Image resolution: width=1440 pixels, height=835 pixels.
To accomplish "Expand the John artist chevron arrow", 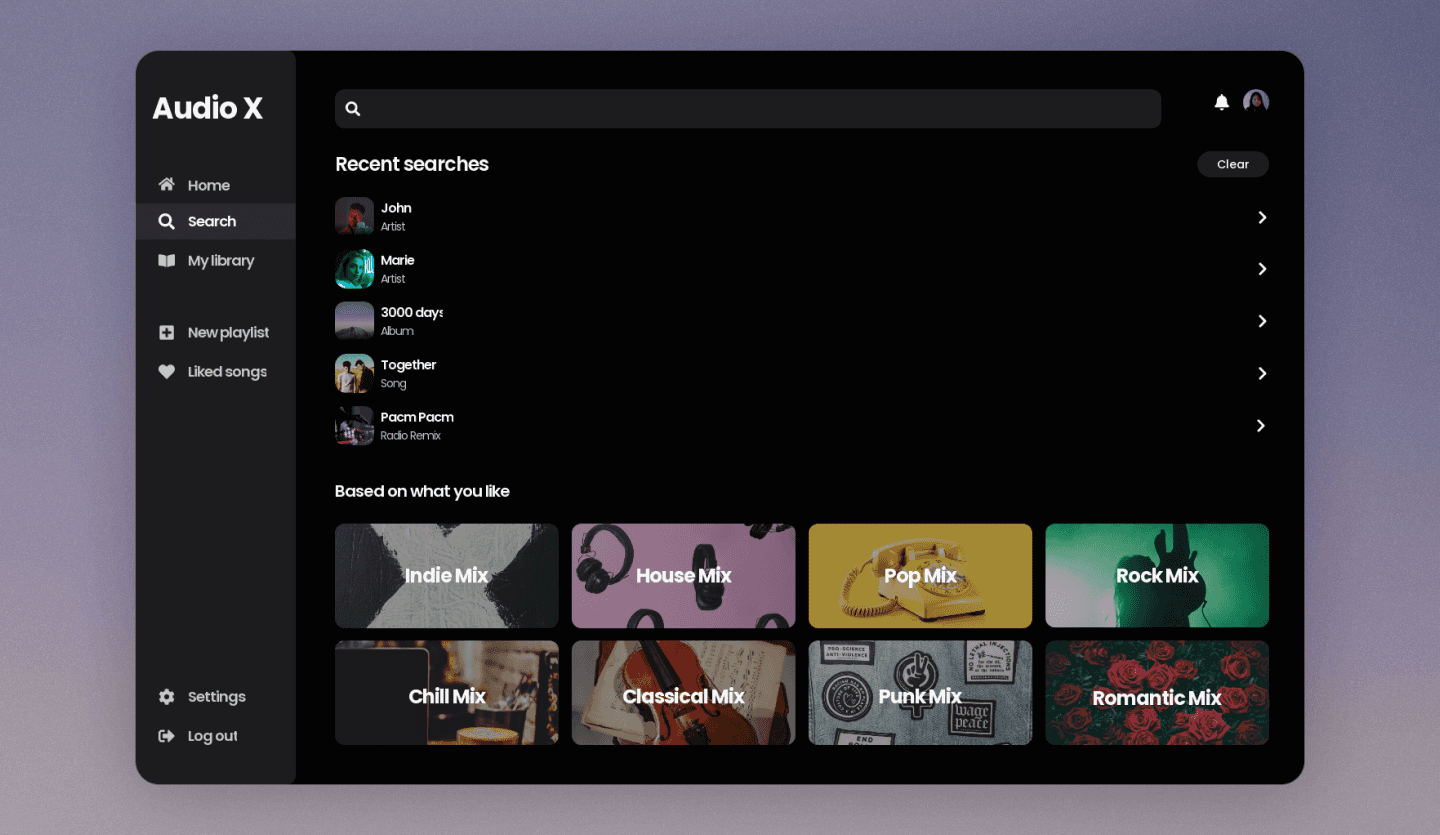I will click(x=1262, y=217).
